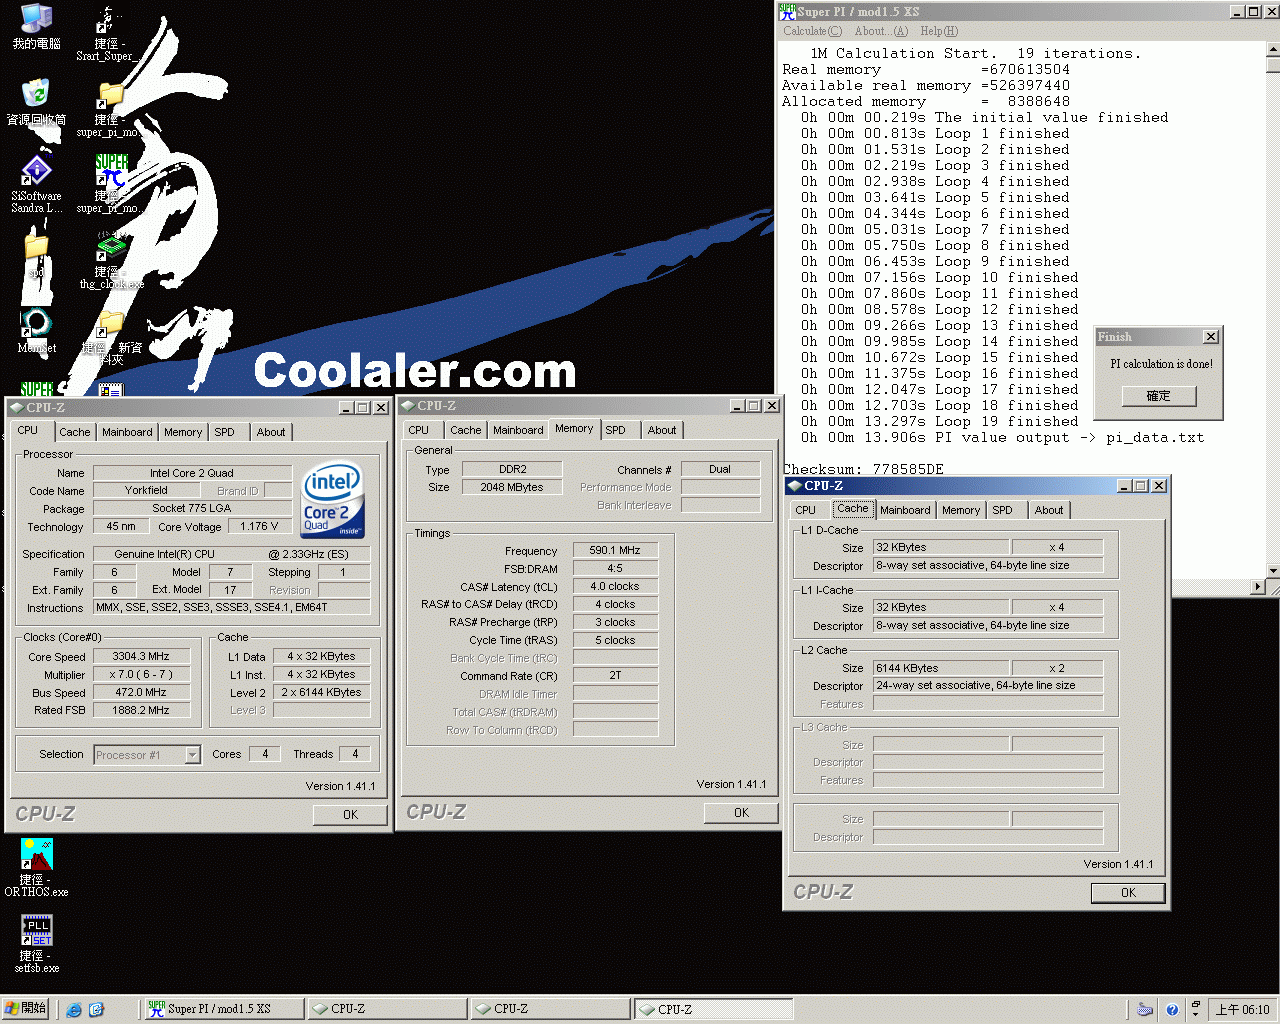Switch left CPU-Z window to Cache tab
The width and height of the screenshot is (1280, 1024).
point(74,432)
